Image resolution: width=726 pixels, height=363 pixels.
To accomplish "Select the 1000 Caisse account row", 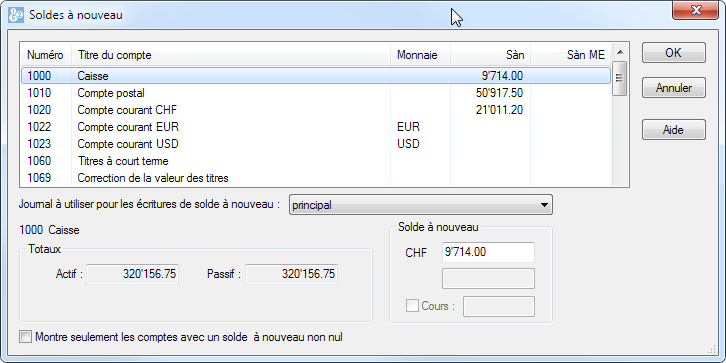I will pos(316,75).
